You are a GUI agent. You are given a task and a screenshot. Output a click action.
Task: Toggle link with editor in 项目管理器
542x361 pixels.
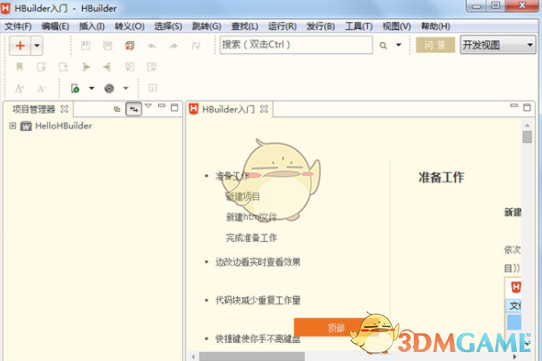[x=133, y=109]
